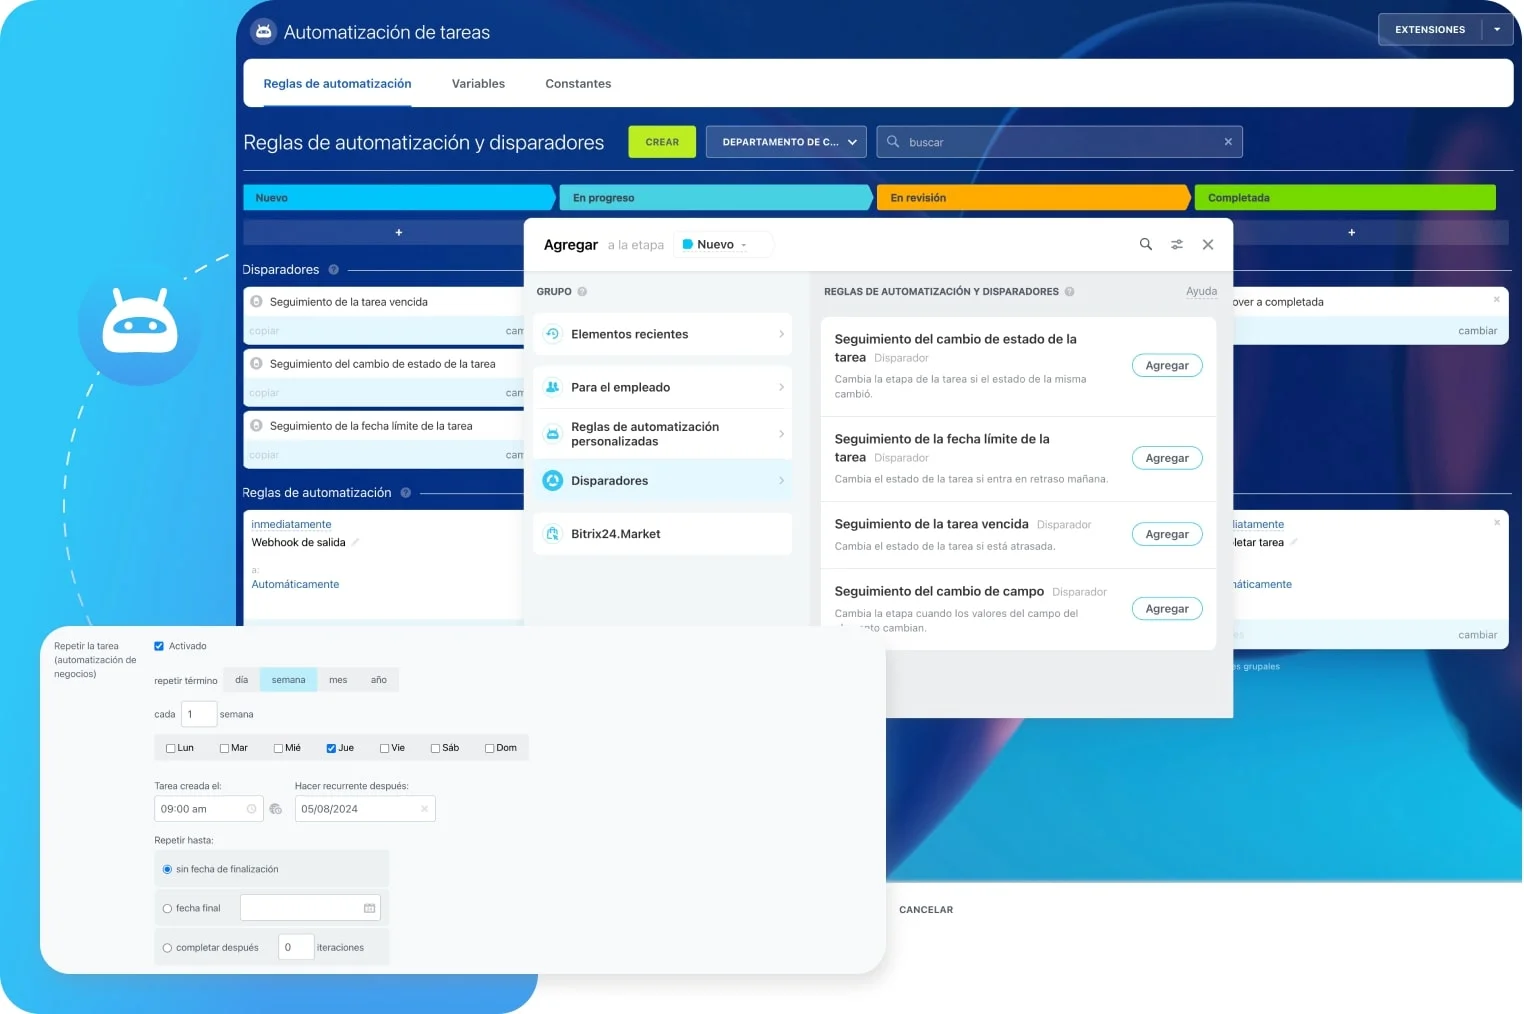Open the Constantes tab
1524x1014 pixels.
point(577,83)
